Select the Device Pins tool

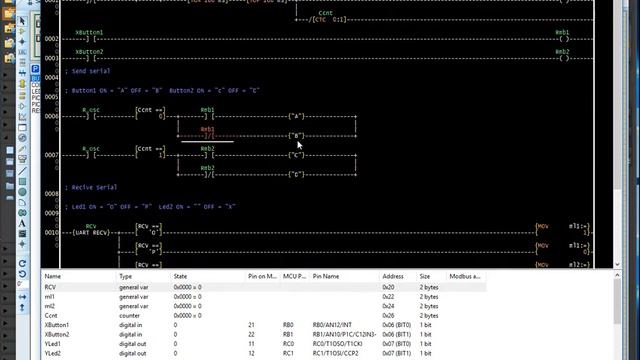click(x=22, y=107)
